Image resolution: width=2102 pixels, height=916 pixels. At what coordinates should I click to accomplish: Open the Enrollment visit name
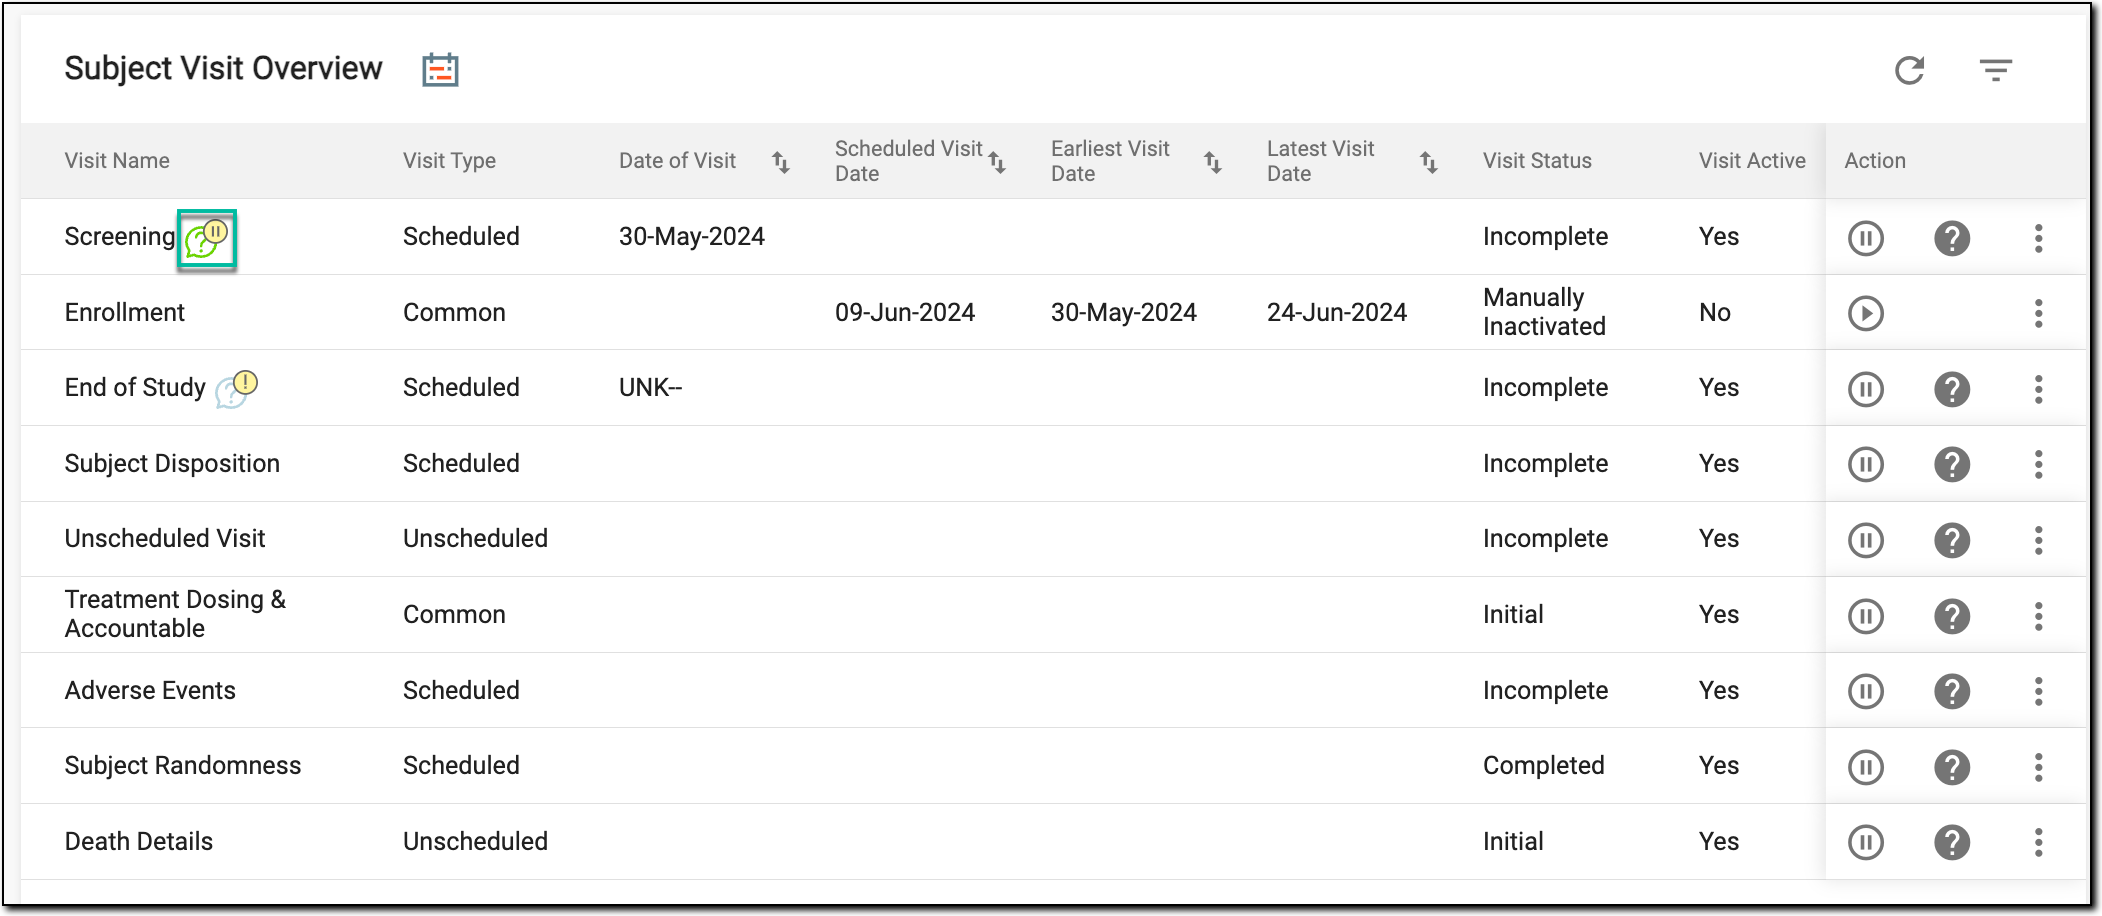(x=125, y=313)
